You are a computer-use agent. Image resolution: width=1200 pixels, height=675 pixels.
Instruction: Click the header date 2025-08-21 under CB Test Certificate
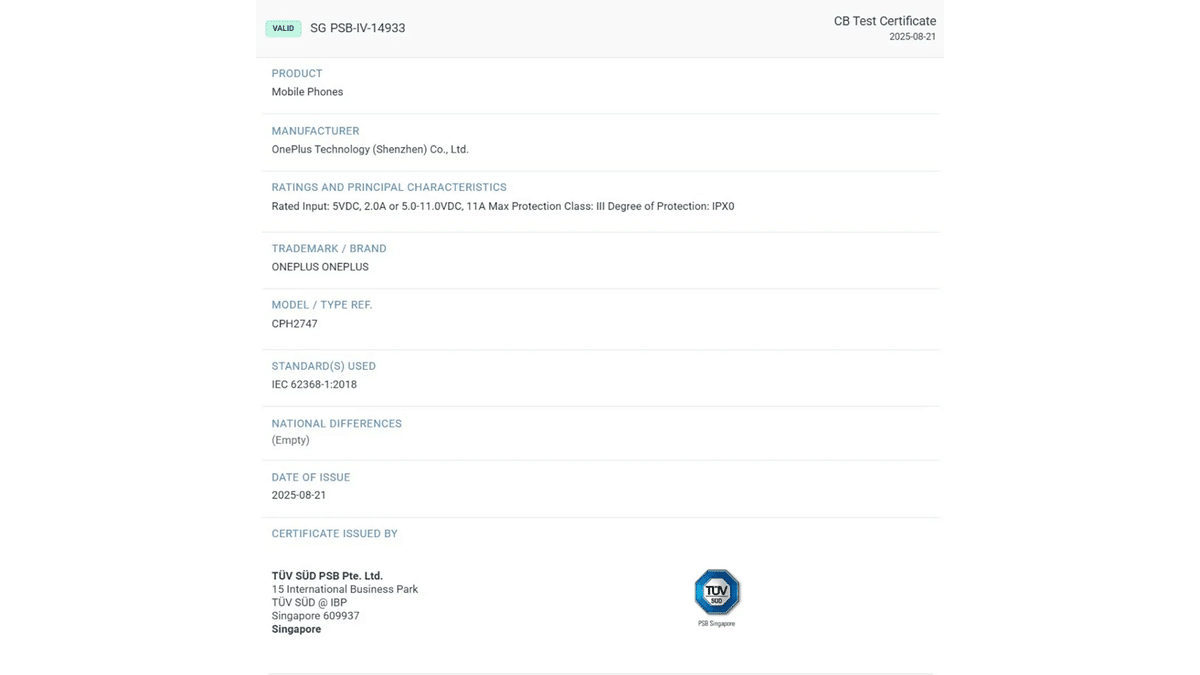coord(913,37)
